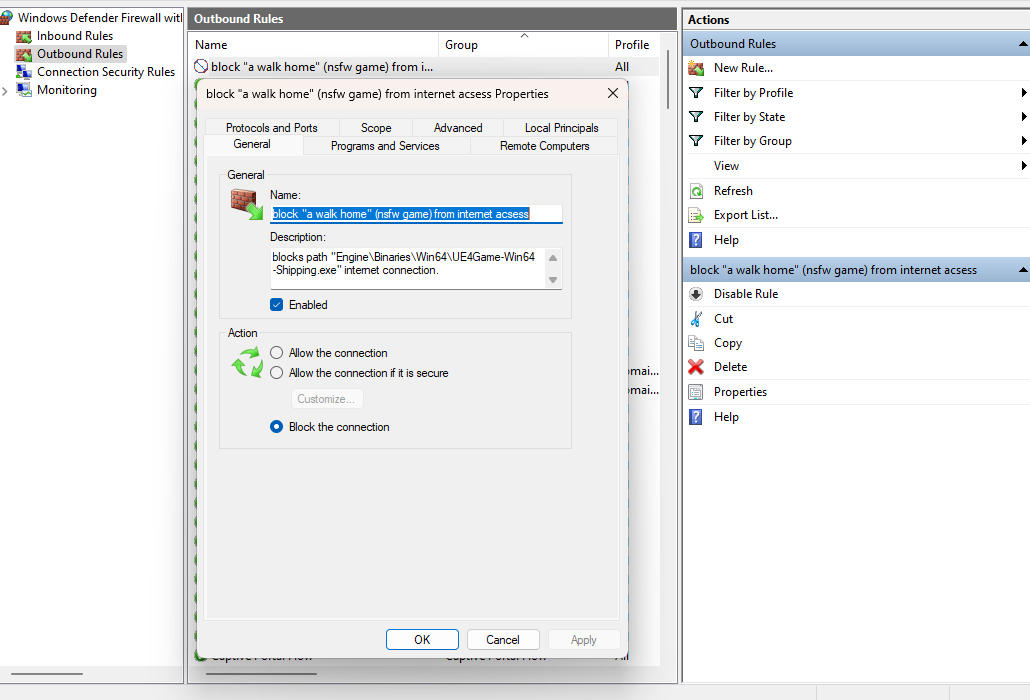The width and height of the screenshot is (1030, 700).
Task: Click the Monitoring tree icon
Action: [x=24, y=90]
